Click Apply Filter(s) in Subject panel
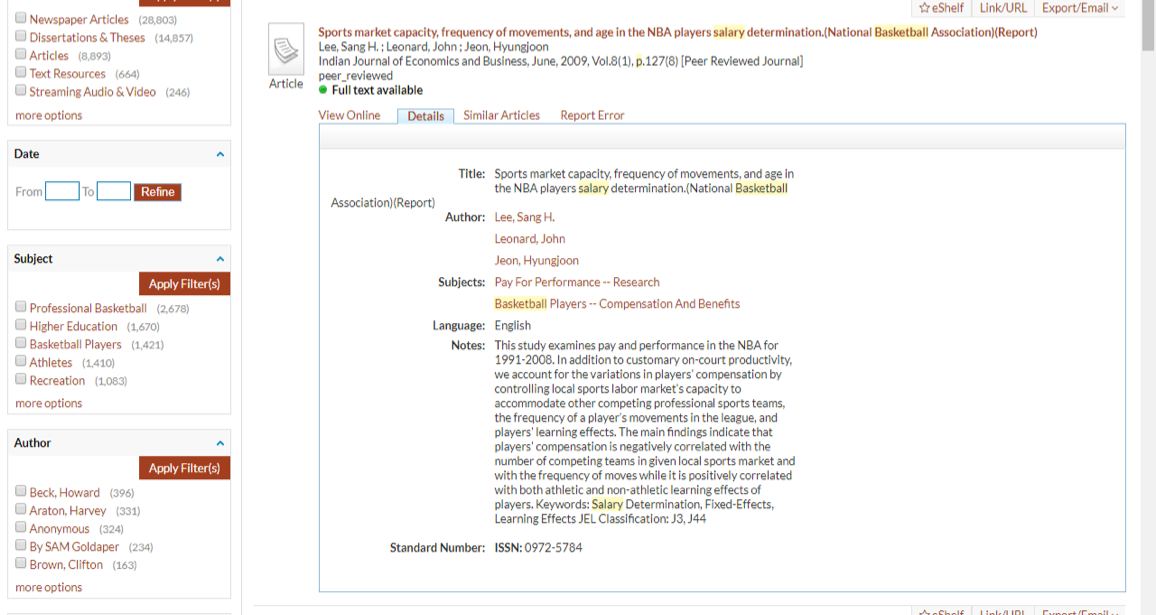This screenshot has width=1156, height=615. (x=184, y=284)
